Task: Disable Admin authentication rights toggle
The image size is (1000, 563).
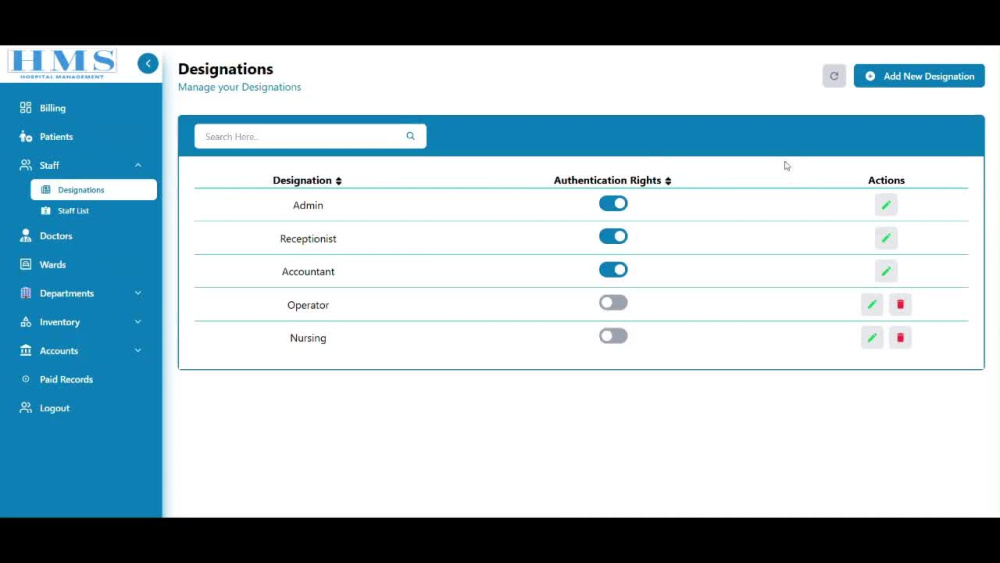Action: click(613, 203)
